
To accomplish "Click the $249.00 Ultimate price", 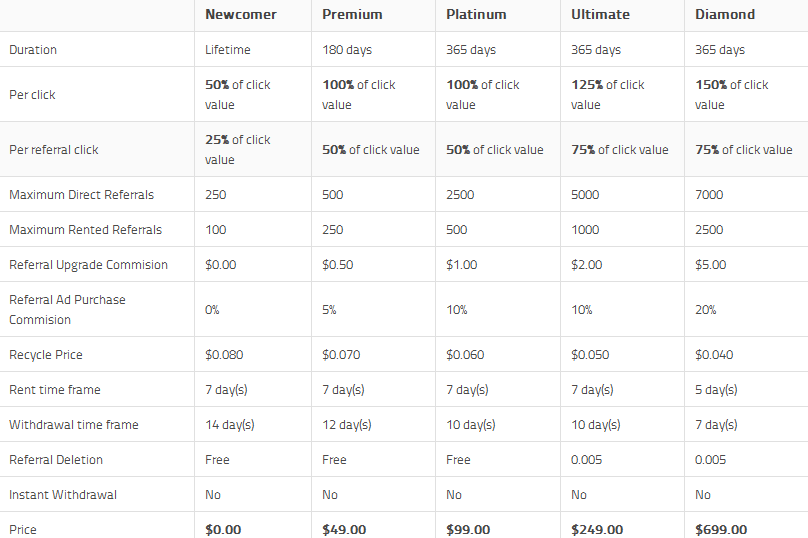I will pyautogui.click(x=597, y=530).
